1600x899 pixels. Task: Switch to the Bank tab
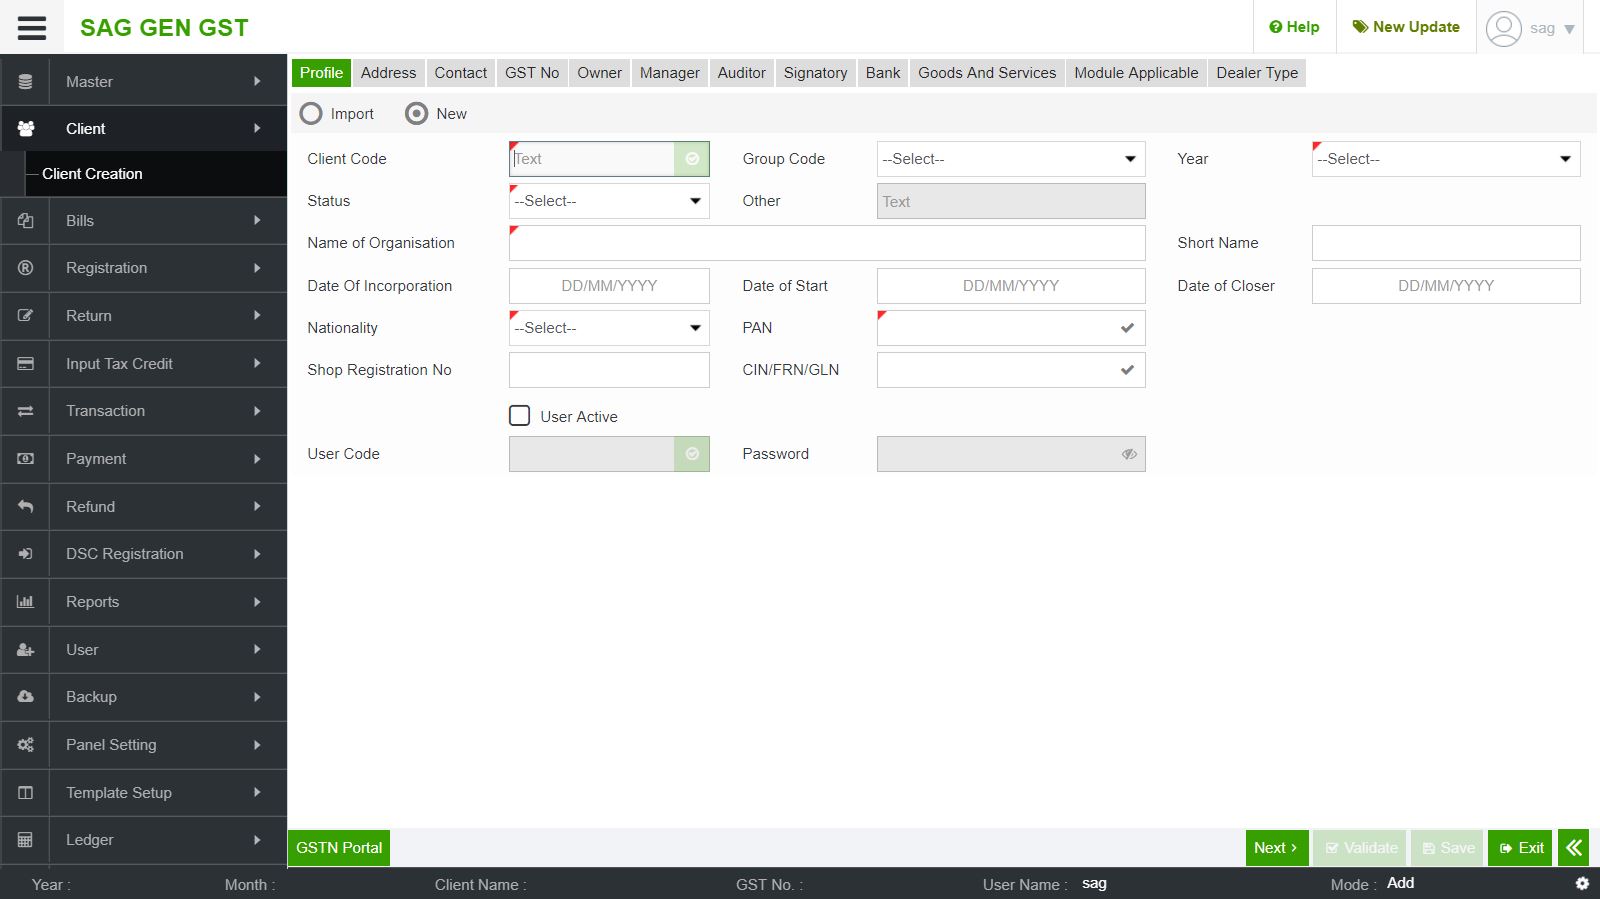[883, 73]
